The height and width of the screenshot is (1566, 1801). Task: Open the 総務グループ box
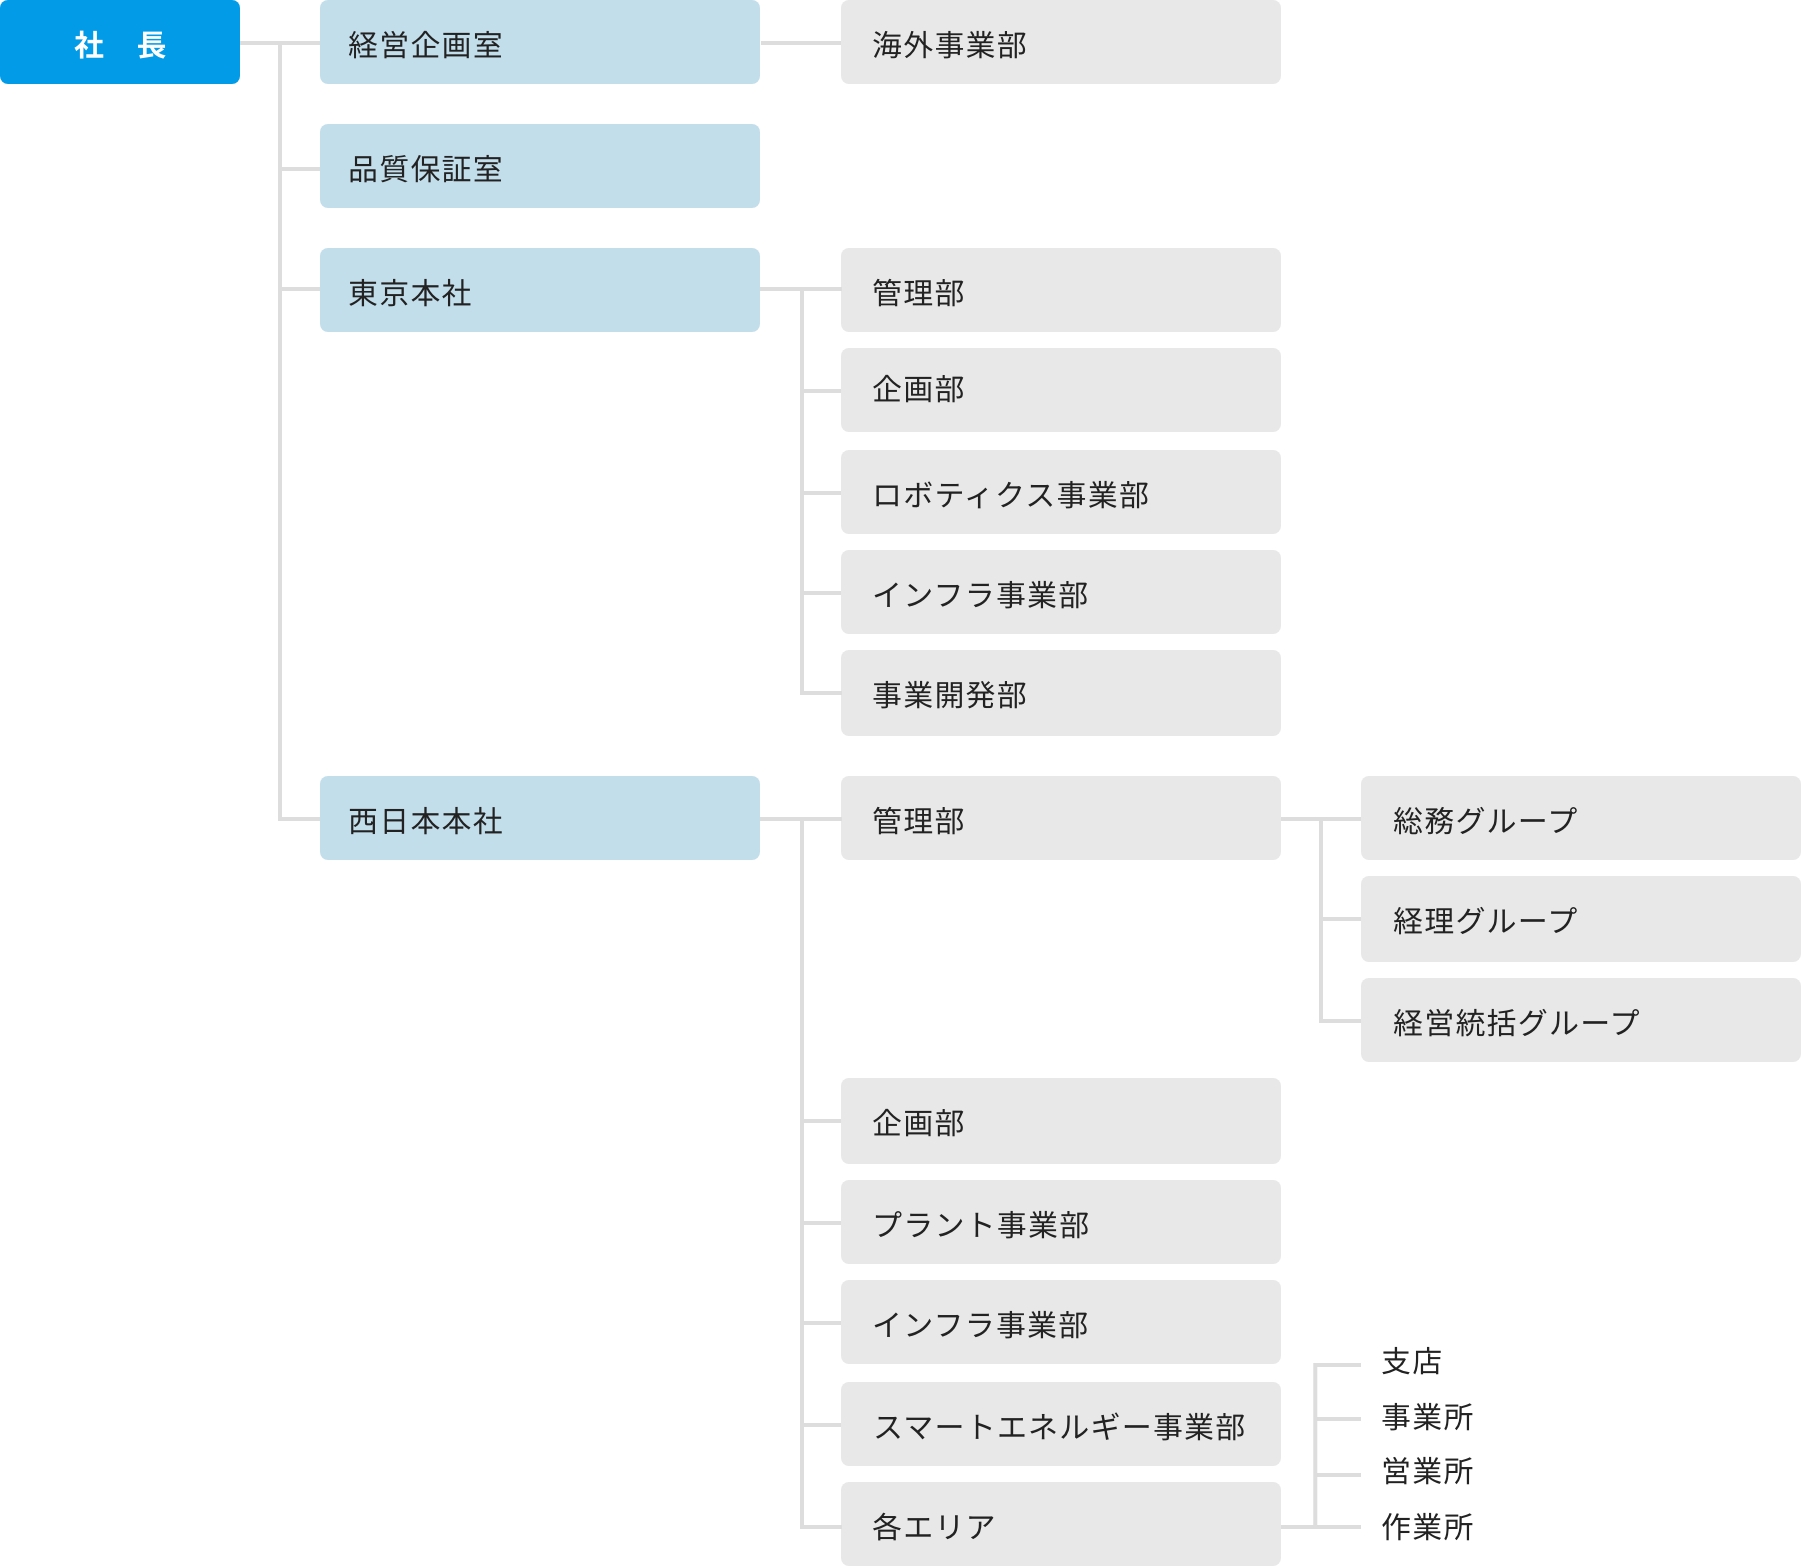pos(1580,819)
